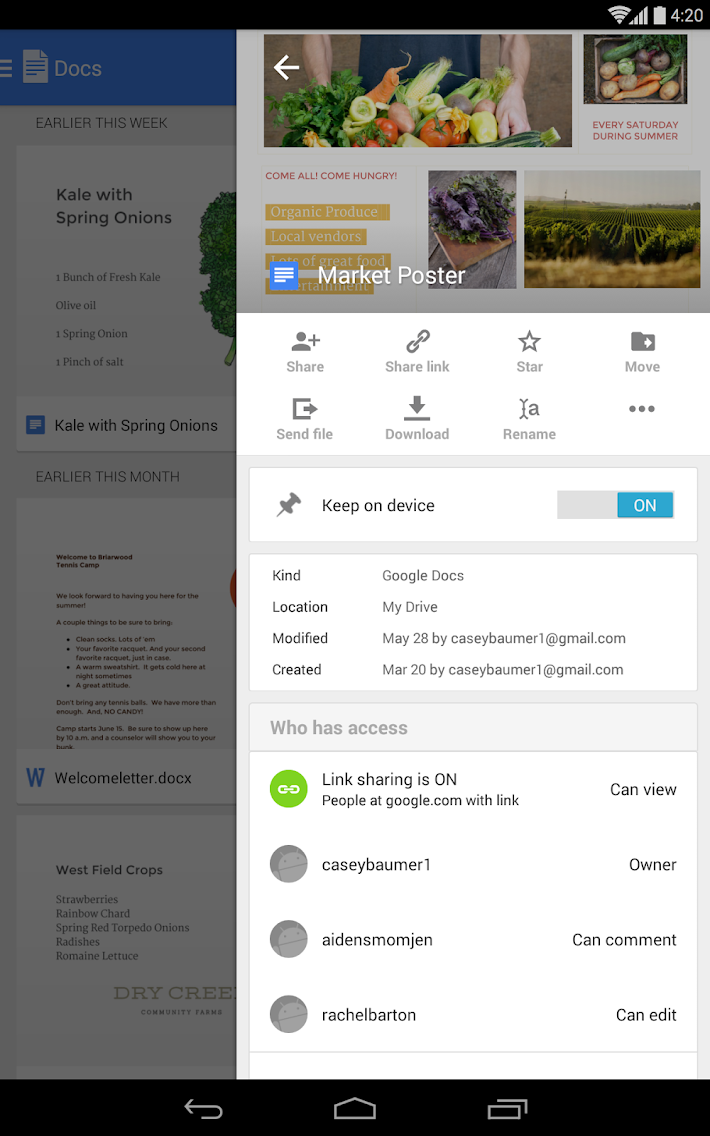Image resolution: width=710 pixels, height=1136 pixels.
Task: Open the Share people icon
Action: (305, 342)
